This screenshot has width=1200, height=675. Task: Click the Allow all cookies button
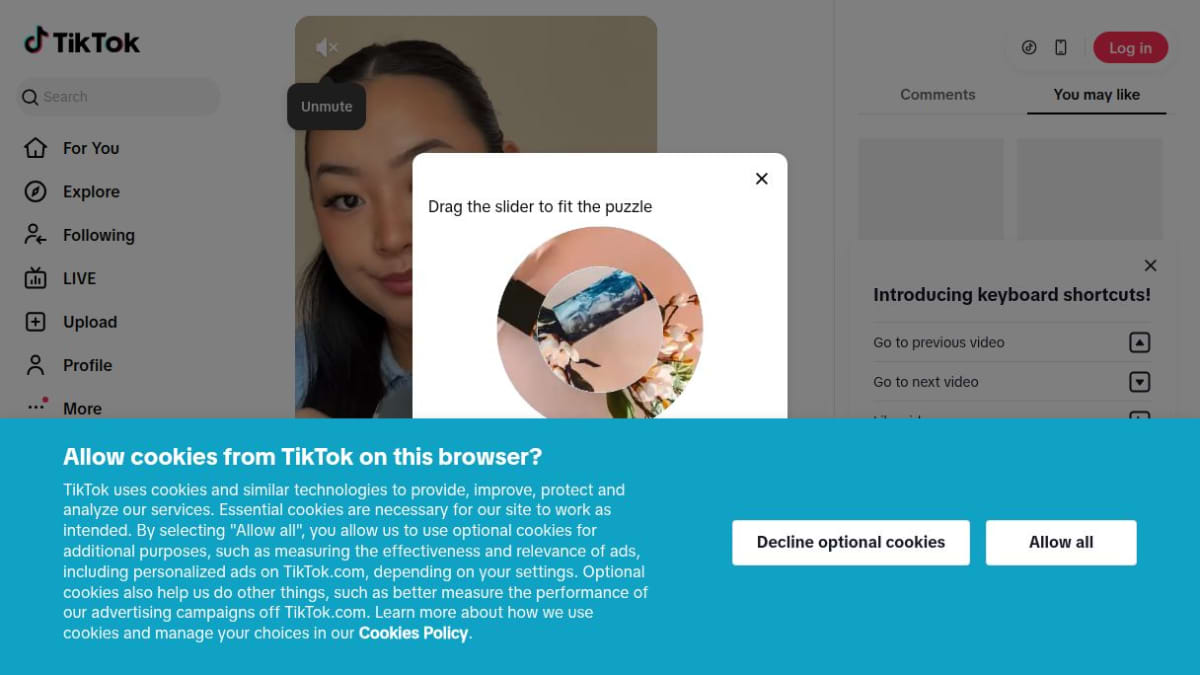tap(1061, 542)
